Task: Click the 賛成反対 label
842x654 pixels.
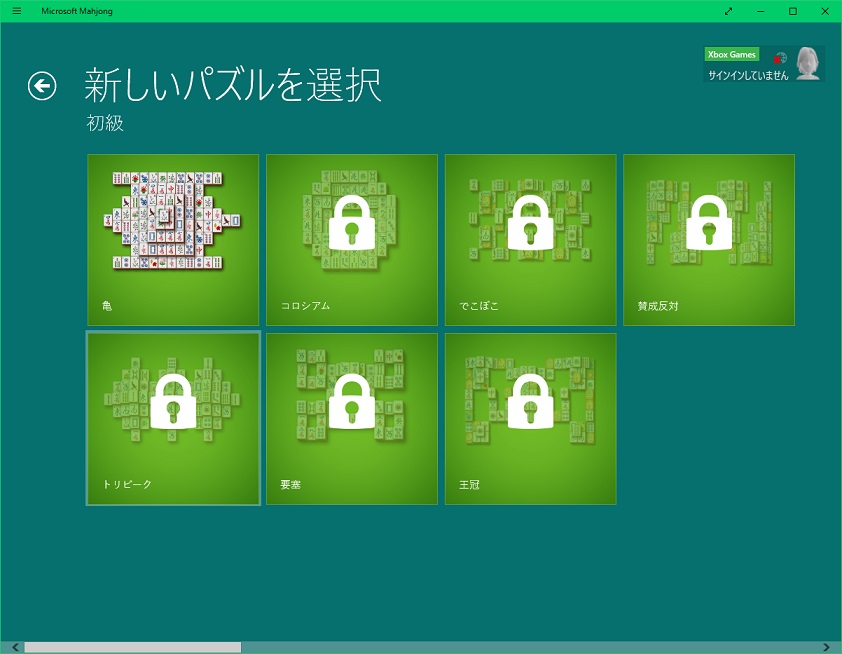Action: [658, 306]
